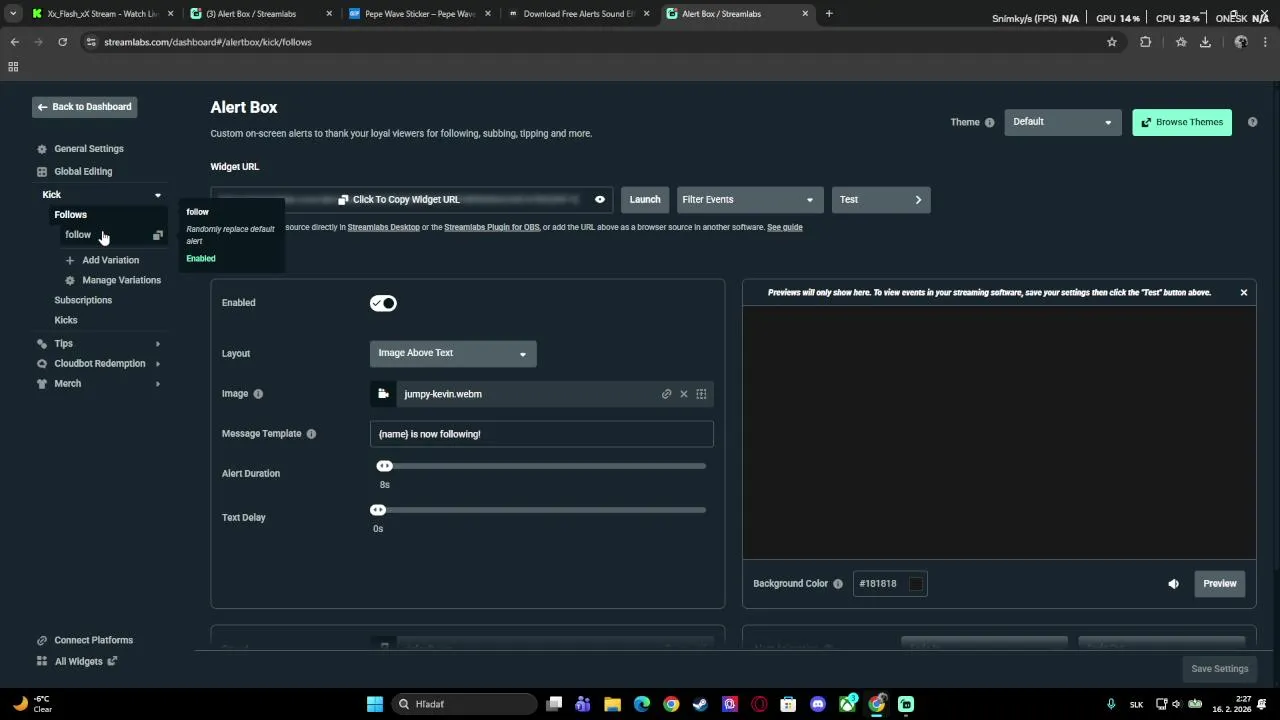This screenshot has width=1280, height=720.
Task: Click the link icon in the Image field
Action: [667, 394]
